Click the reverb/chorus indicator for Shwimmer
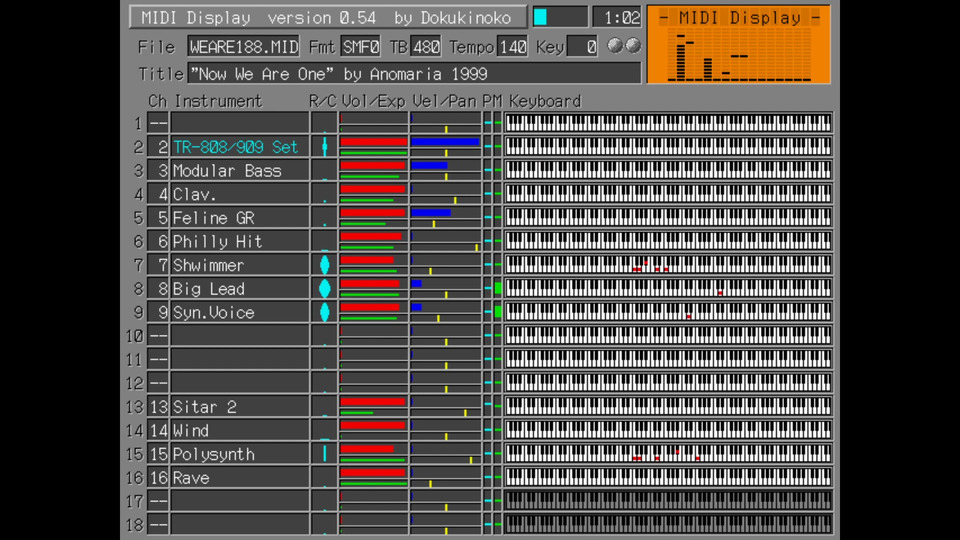The image size is (960, 540). (x=324, y=265)
